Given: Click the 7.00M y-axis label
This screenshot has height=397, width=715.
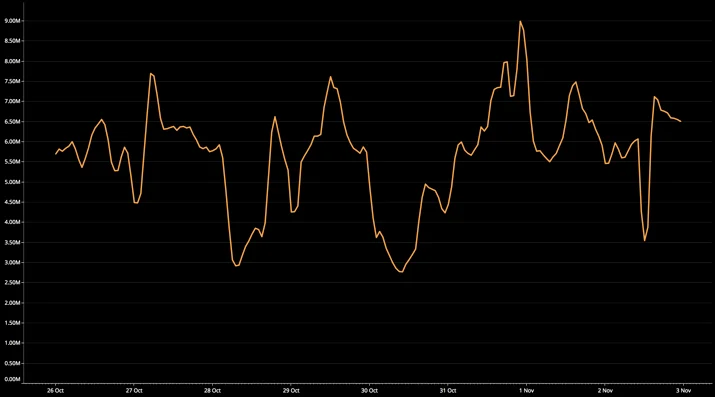Looking at the screenshot, I should pyautogui.click(x=12, y=102).
